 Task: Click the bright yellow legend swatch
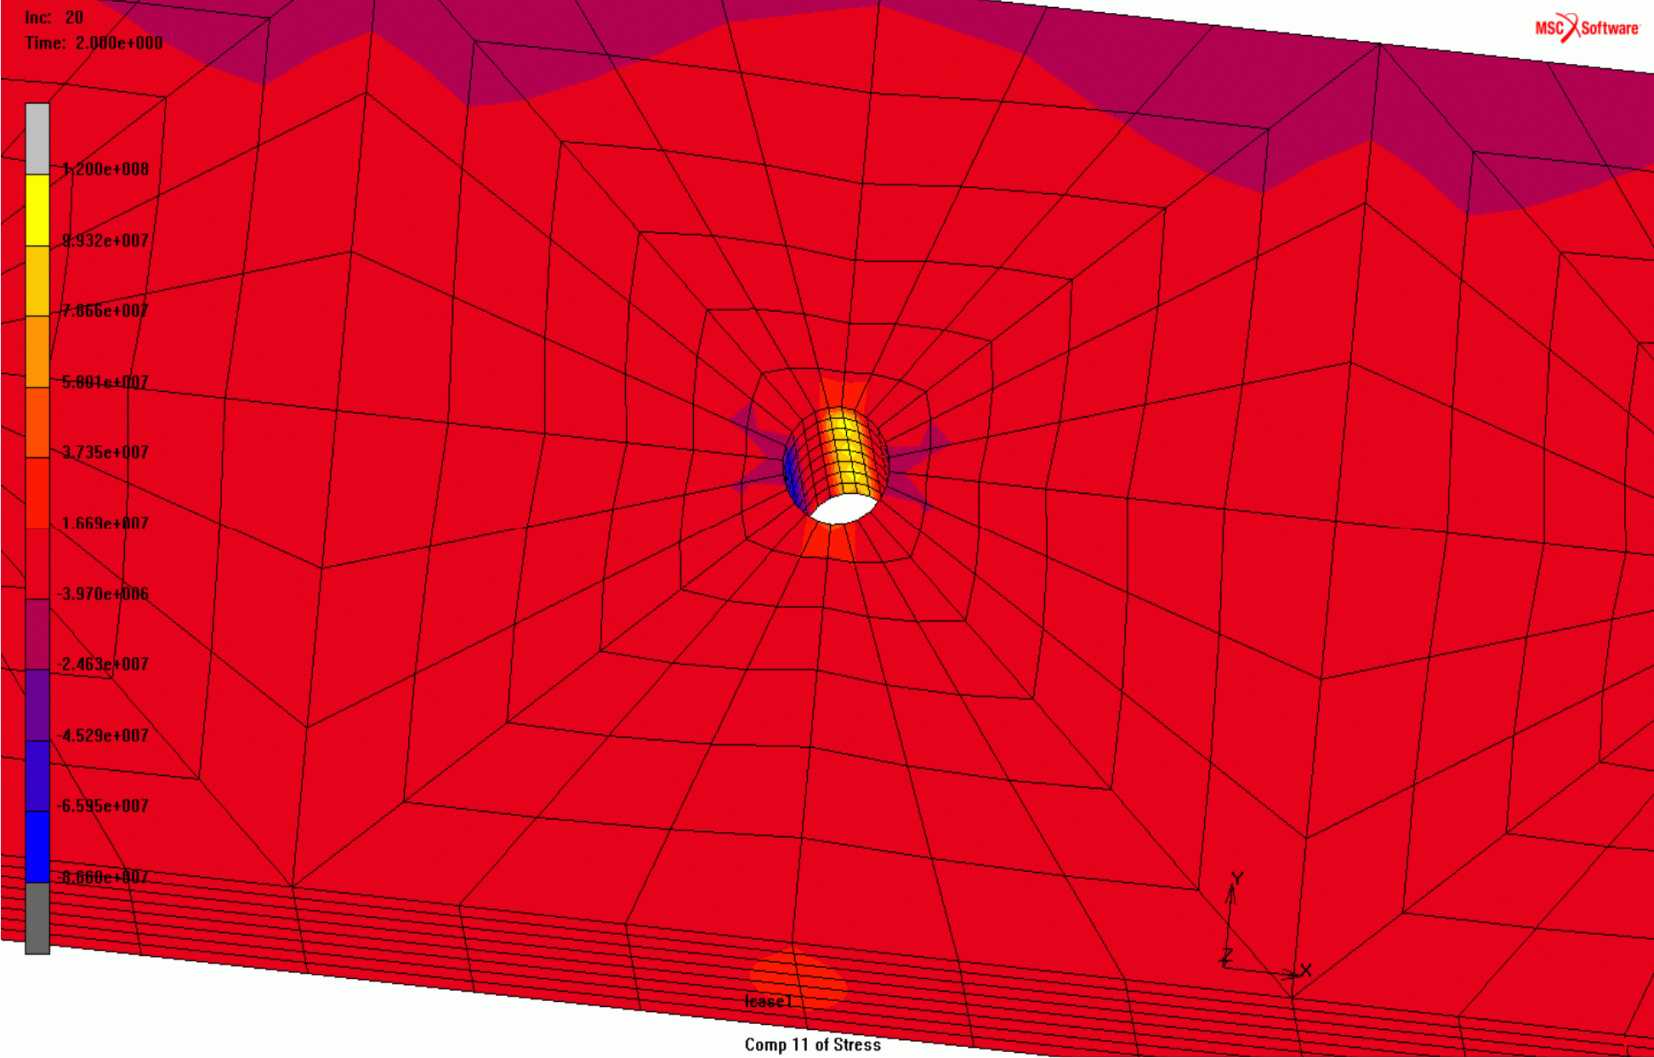click(37, 210)
